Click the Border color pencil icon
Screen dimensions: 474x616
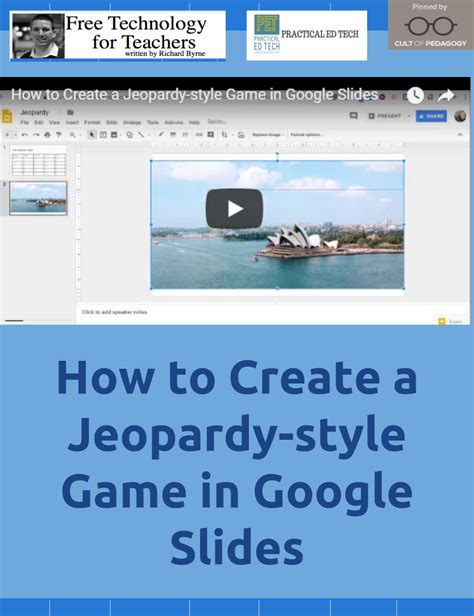[x=161, y=134]
